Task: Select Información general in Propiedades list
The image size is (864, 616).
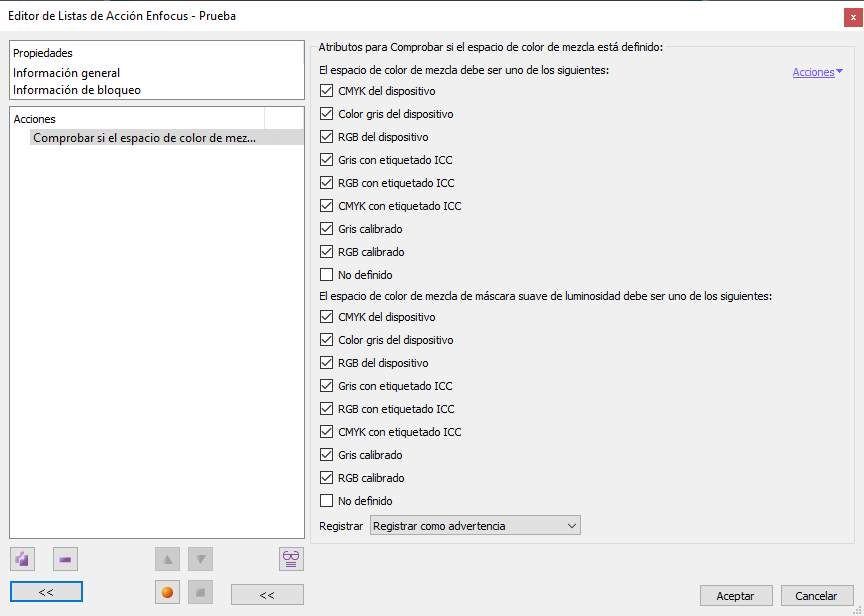Action: 67,73
